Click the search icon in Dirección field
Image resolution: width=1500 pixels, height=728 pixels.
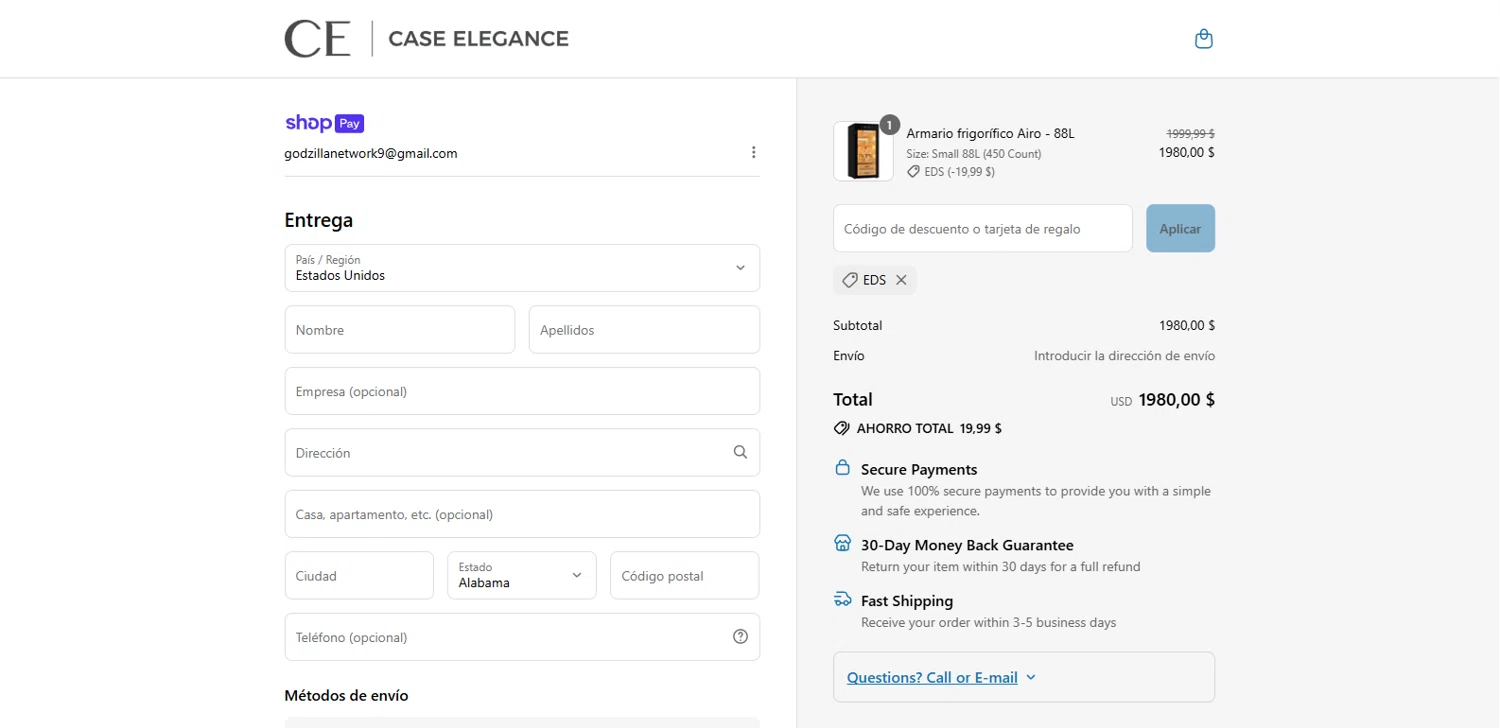(740, 452)
